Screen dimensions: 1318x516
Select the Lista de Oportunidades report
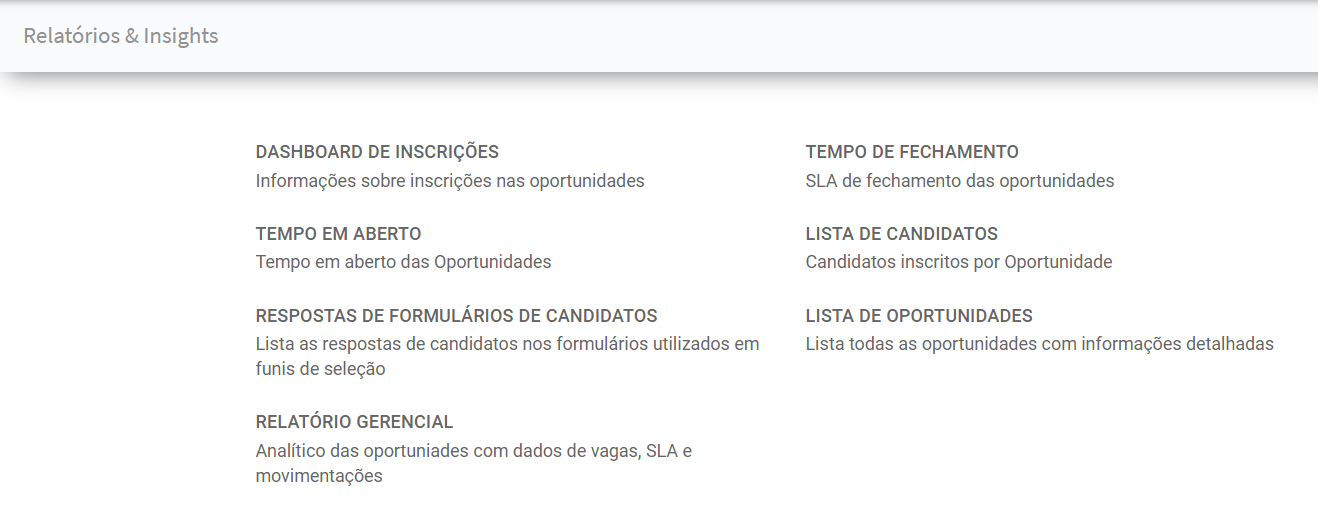(919, 316)
